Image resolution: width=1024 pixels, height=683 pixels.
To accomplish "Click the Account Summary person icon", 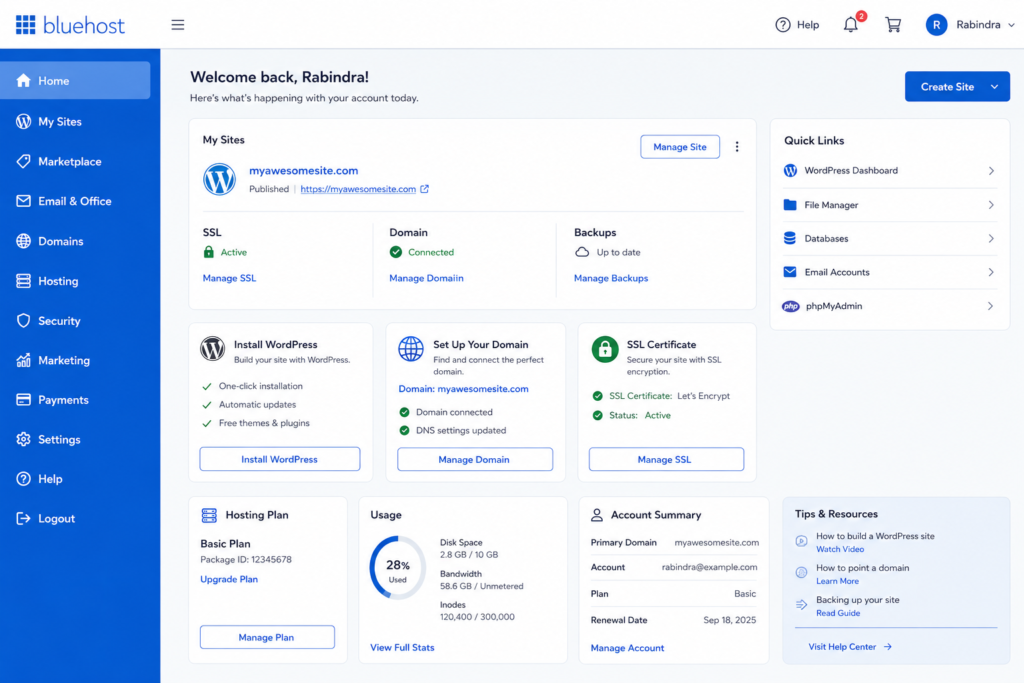I will pos(597,515).
